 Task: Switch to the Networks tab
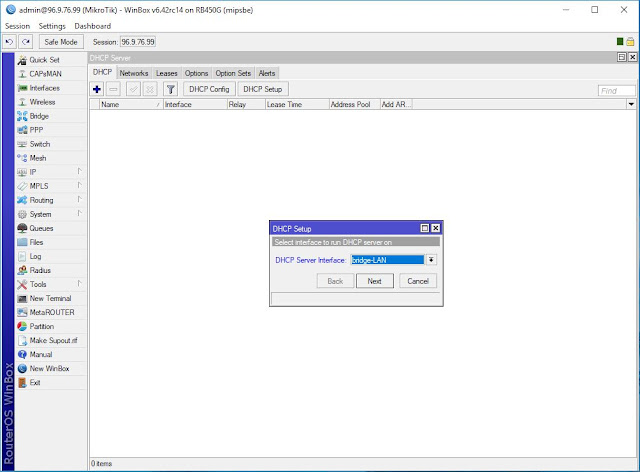[x=133, y=73]
